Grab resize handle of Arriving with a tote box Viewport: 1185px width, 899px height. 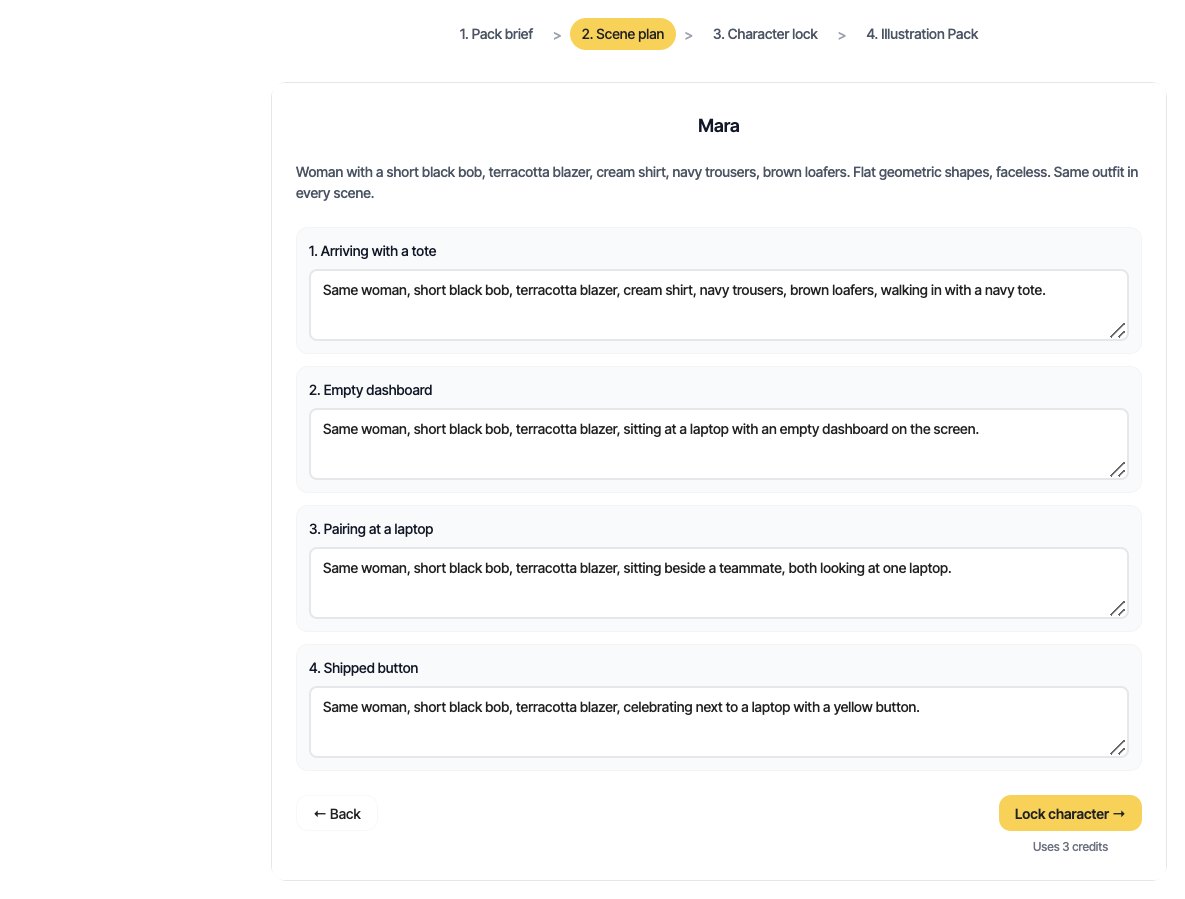click(1118, 331)
